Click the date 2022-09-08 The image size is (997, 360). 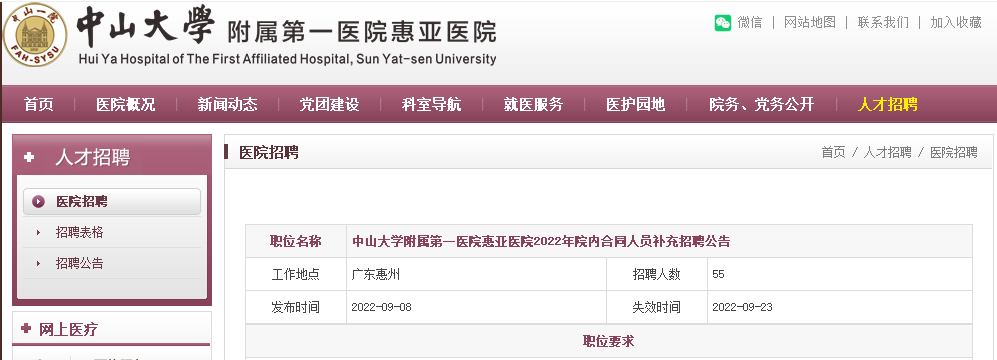[382, 308]
